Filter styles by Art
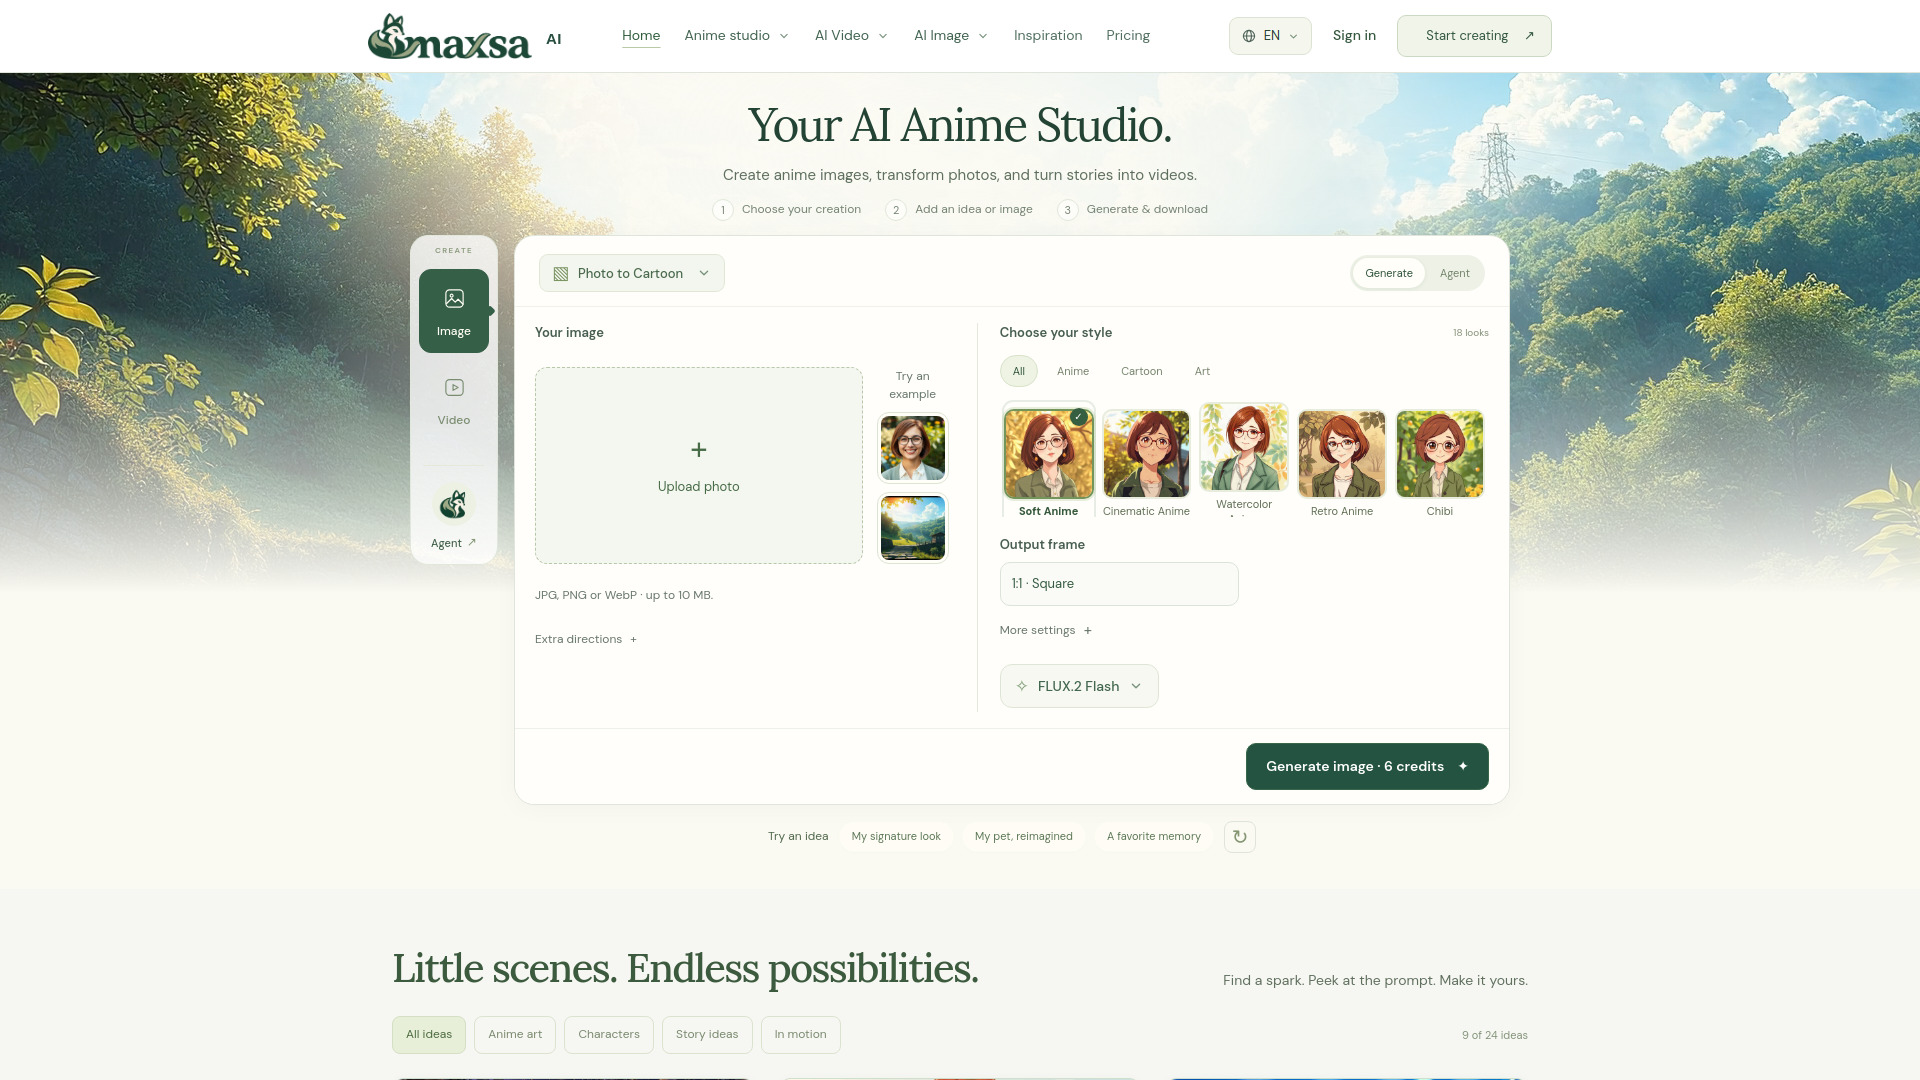The width and height of the screenshot is (1920, 1080). (x=1203, y=371)
